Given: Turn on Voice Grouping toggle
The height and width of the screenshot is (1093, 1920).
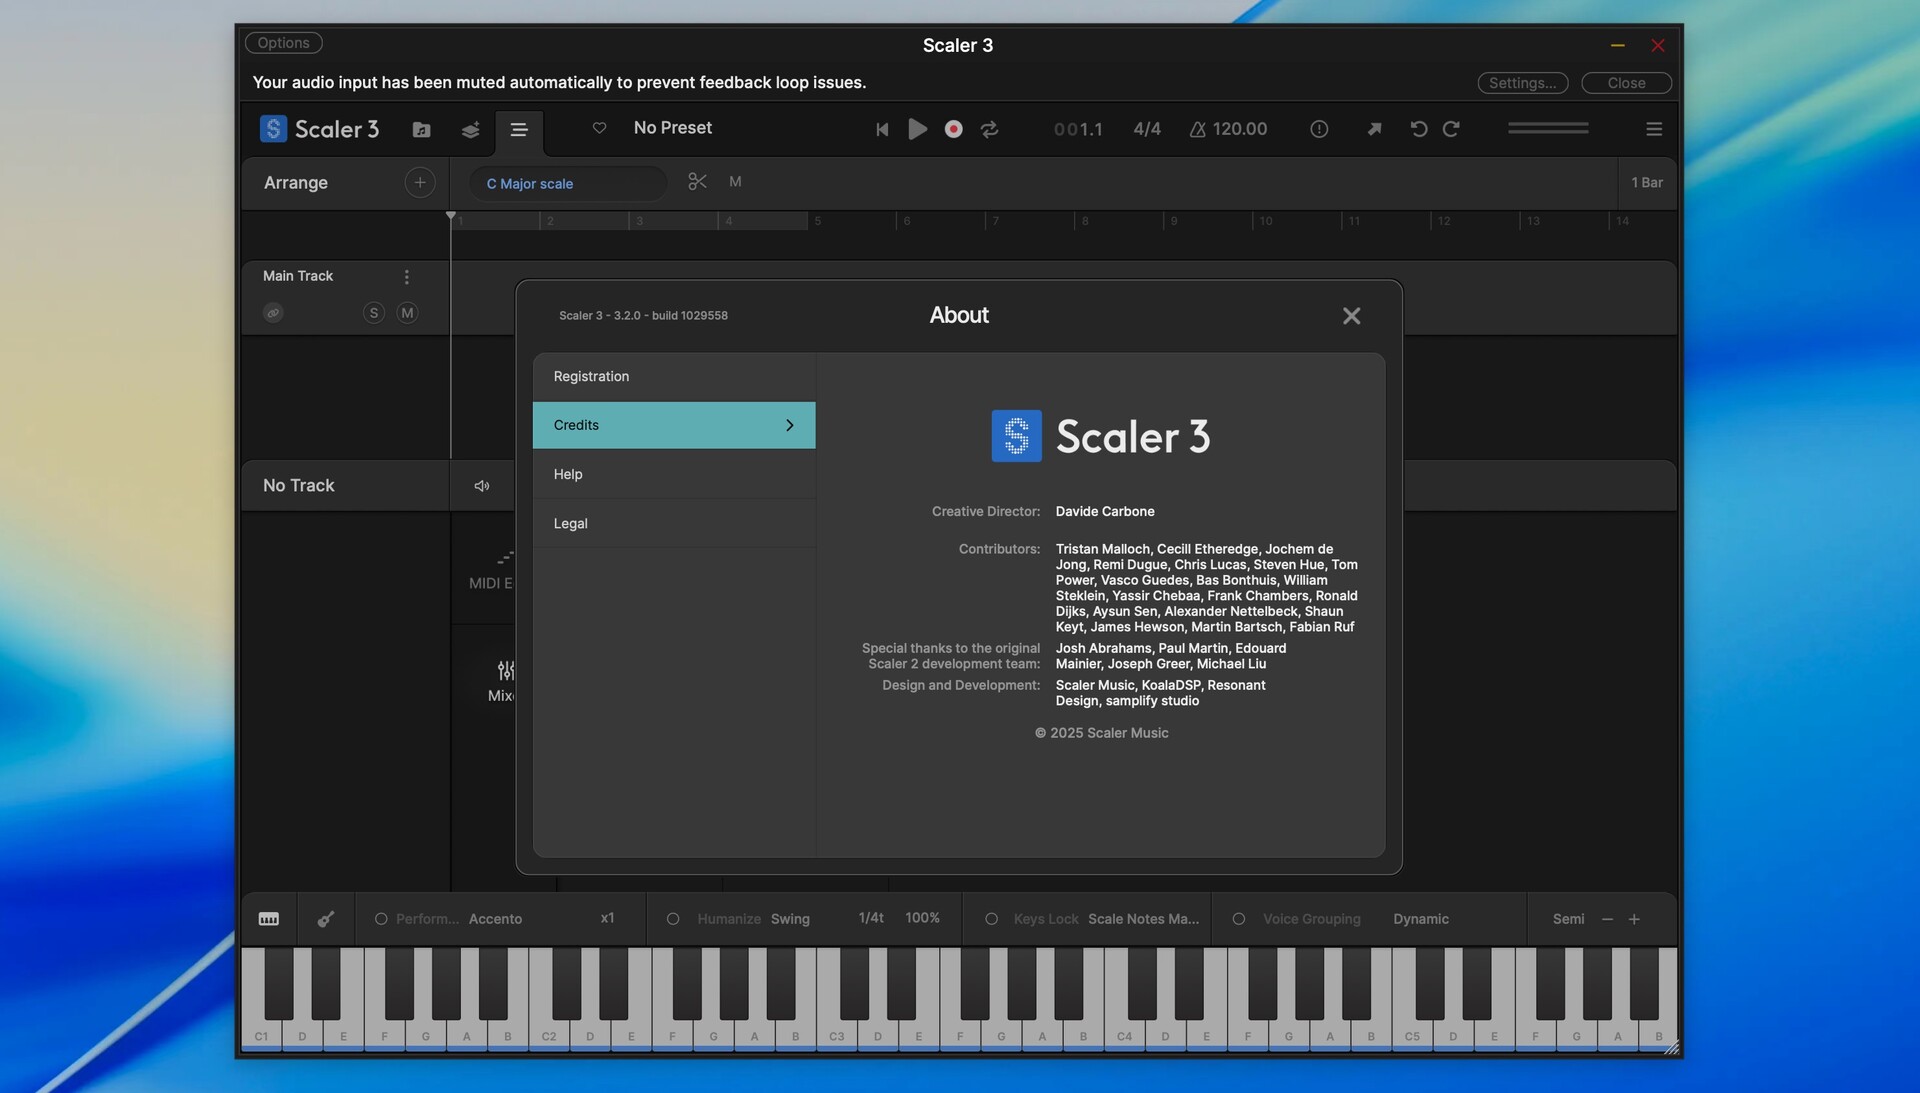Looking at the screenshot, I should (1239, 919).
